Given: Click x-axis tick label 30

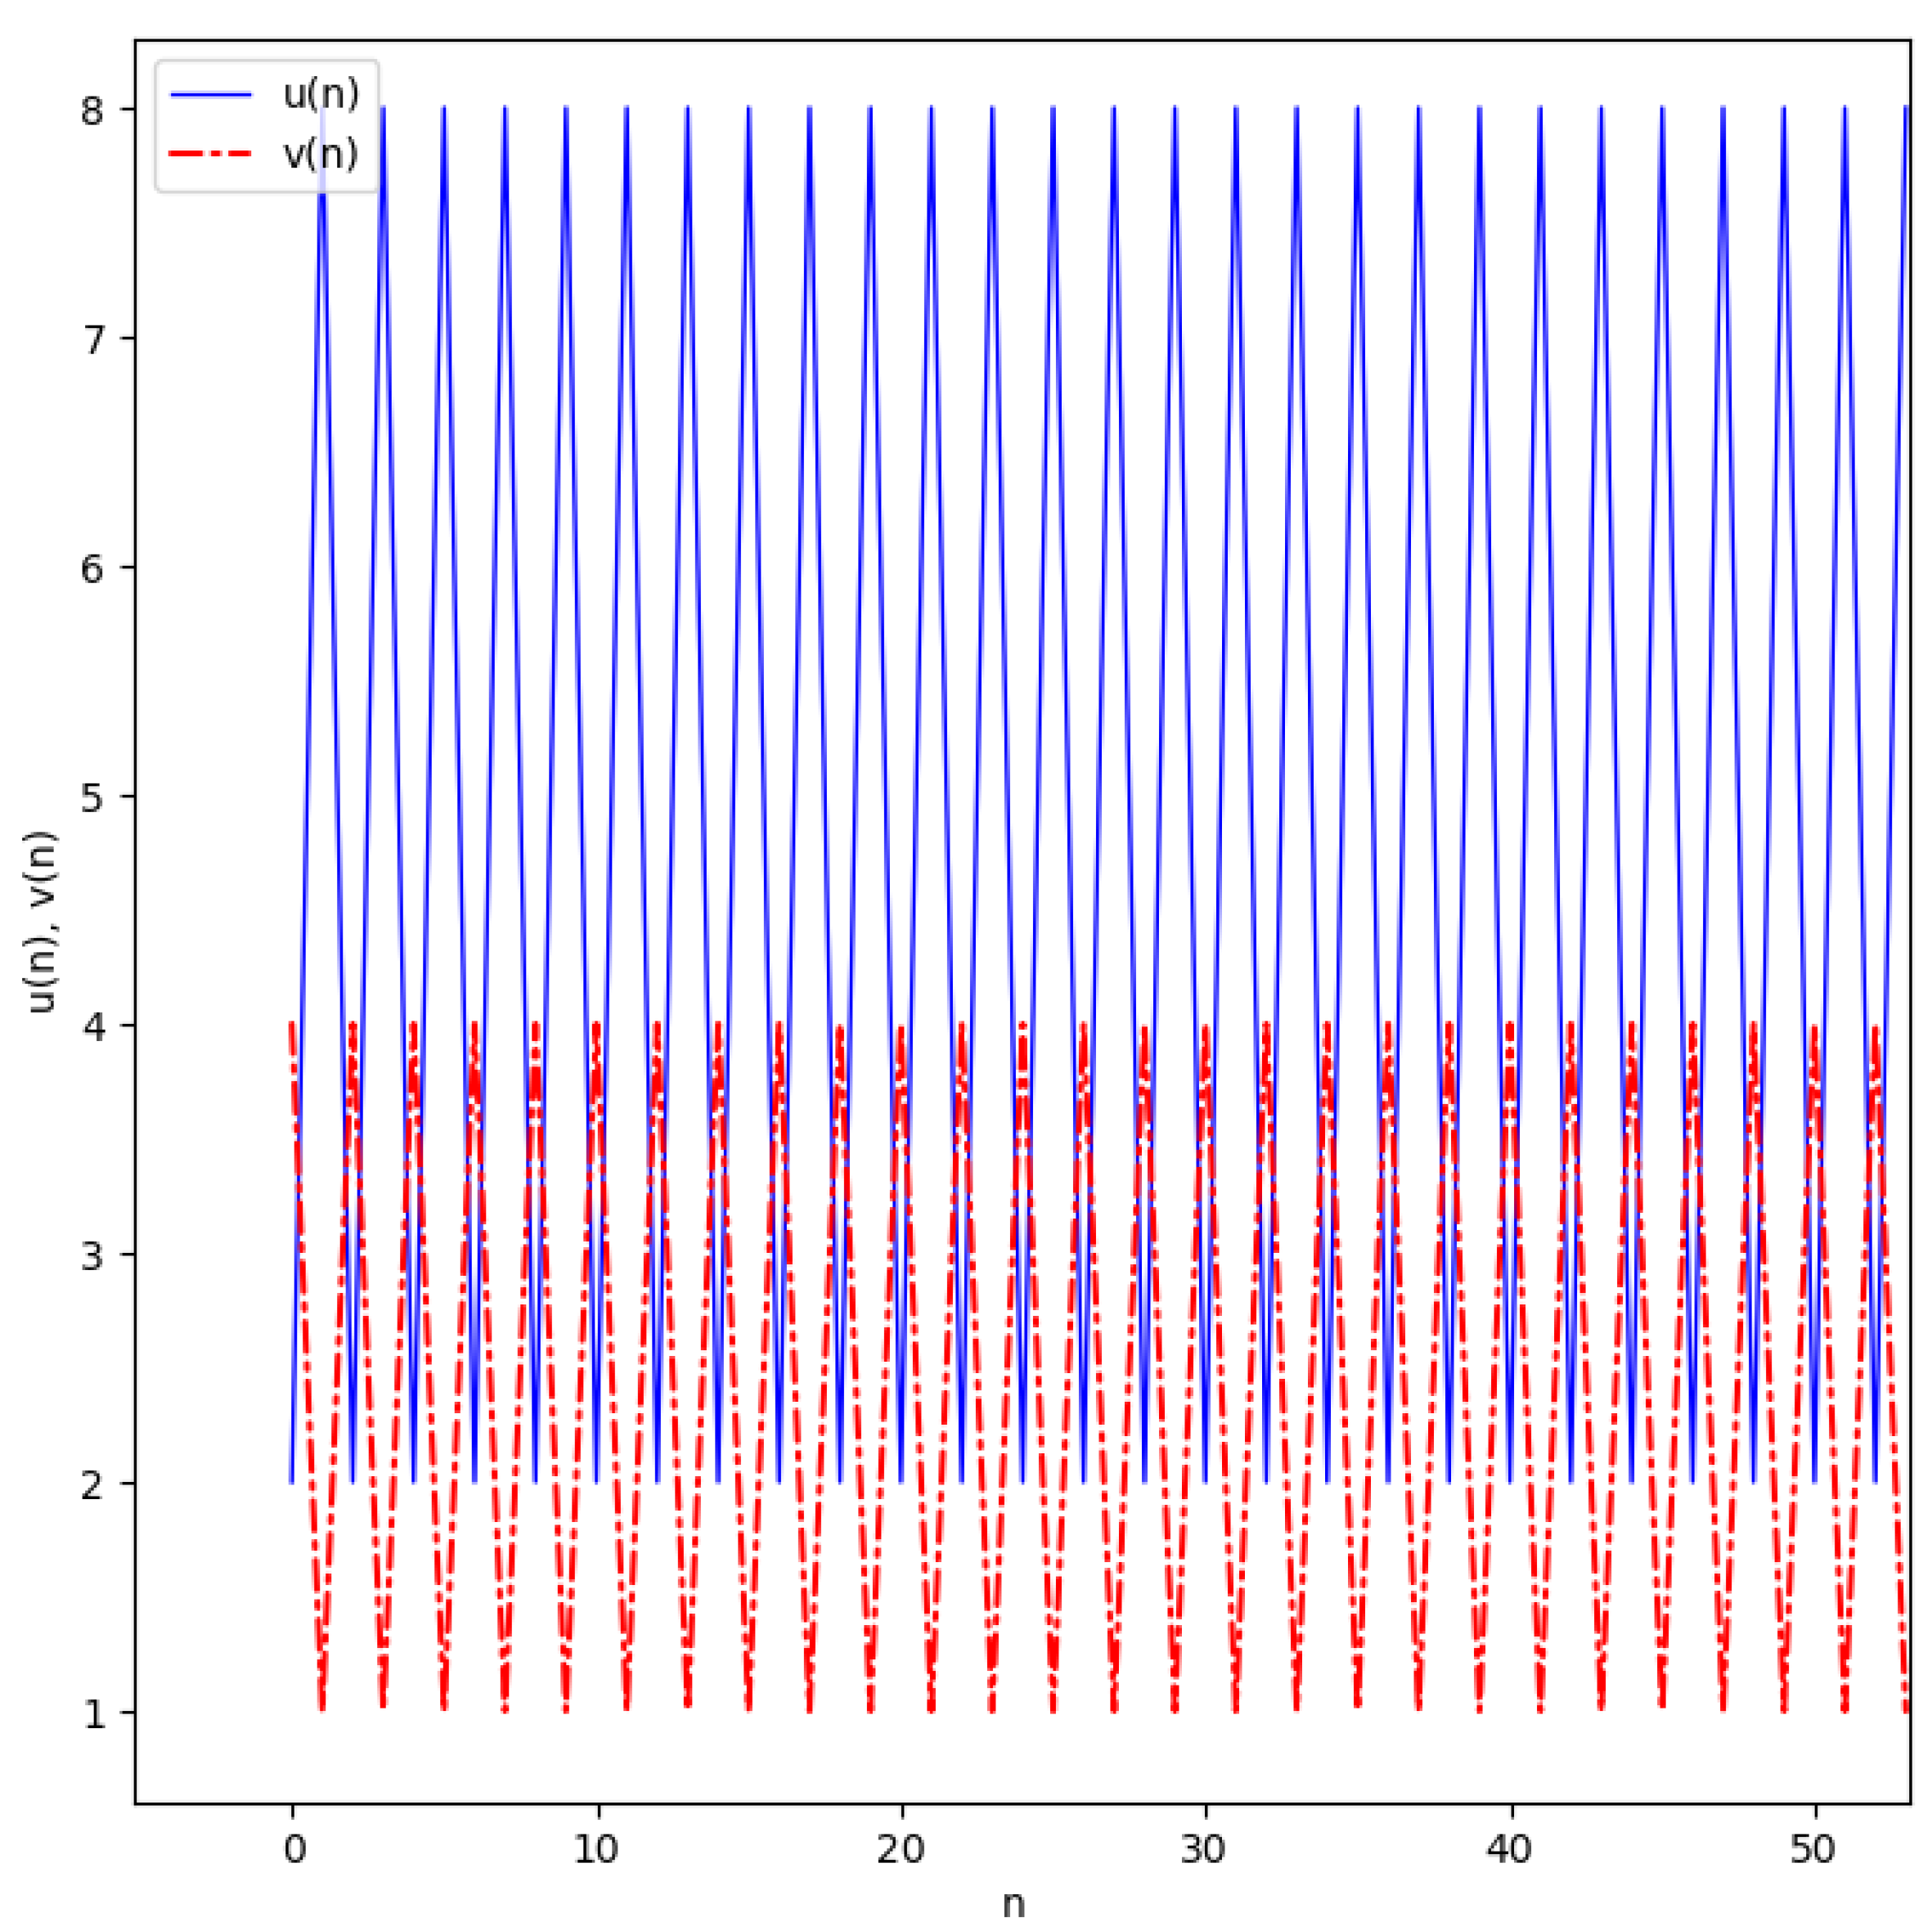Looking at the screenshot, I should coord(1204,1850).
